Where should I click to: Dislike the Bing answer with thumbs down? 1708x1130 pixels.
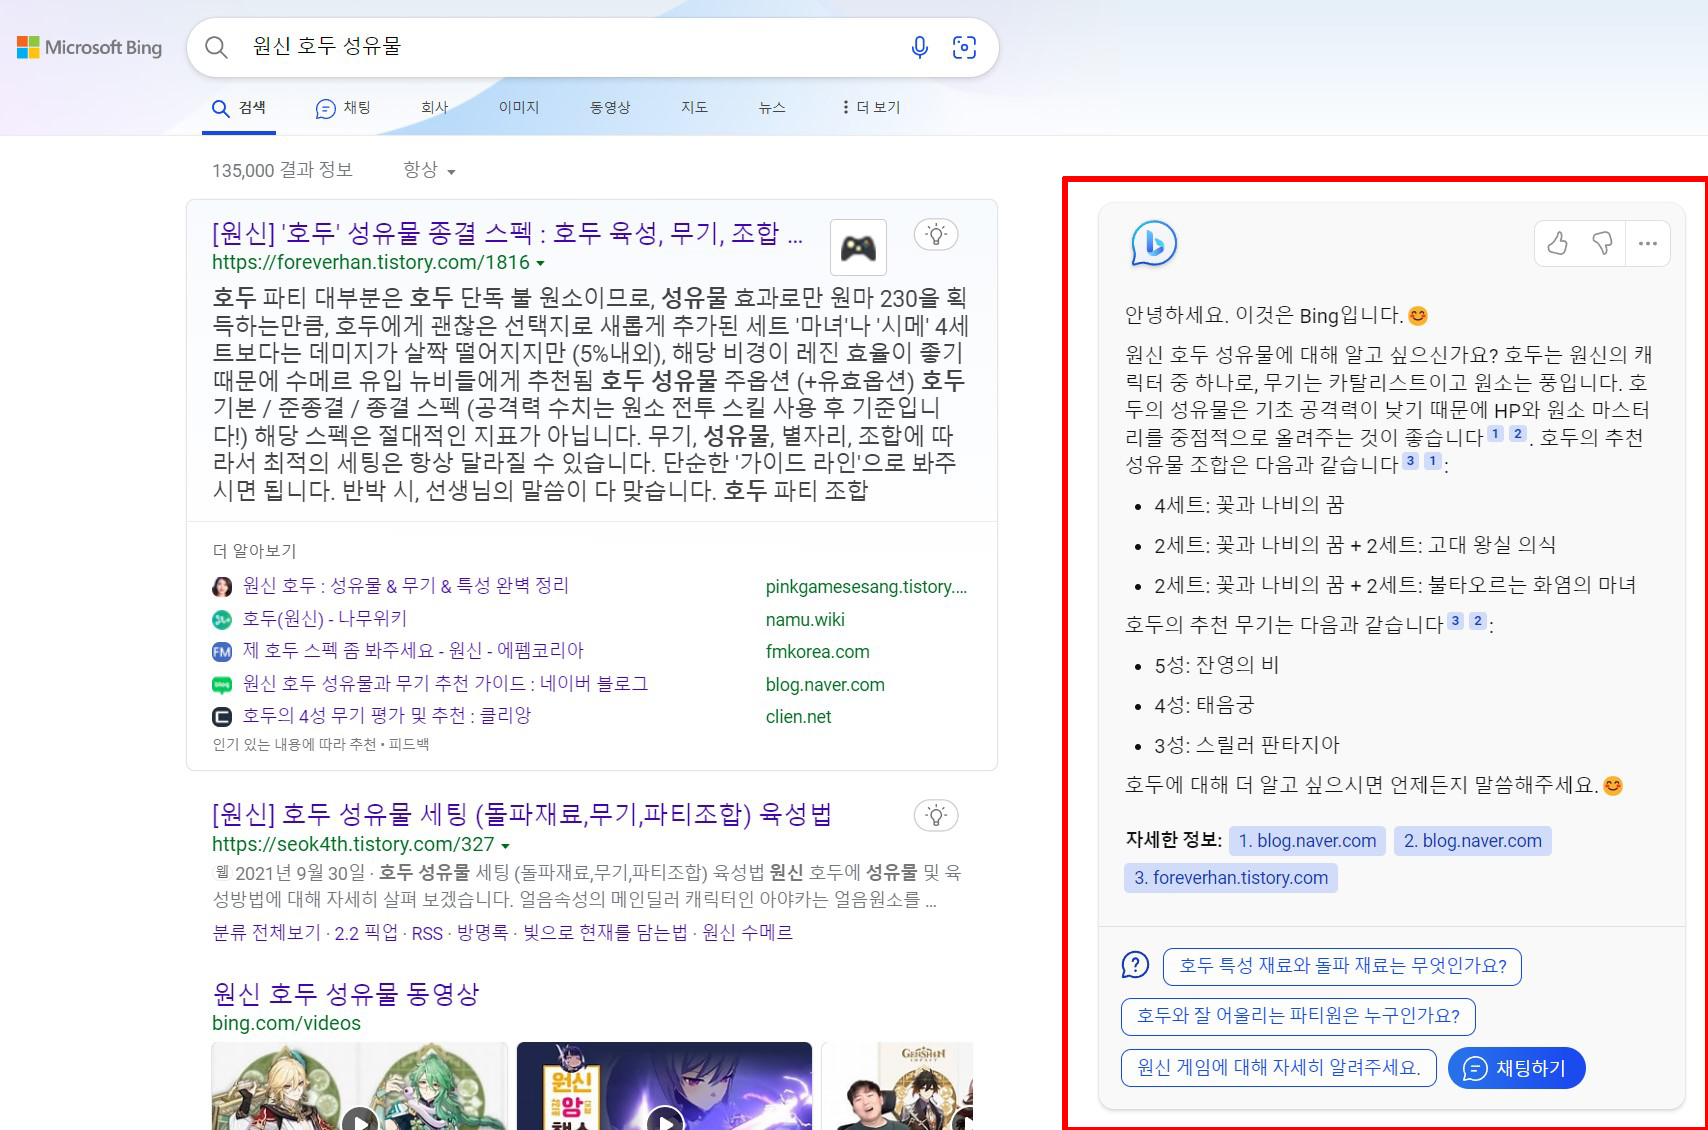click(1602, 243)
